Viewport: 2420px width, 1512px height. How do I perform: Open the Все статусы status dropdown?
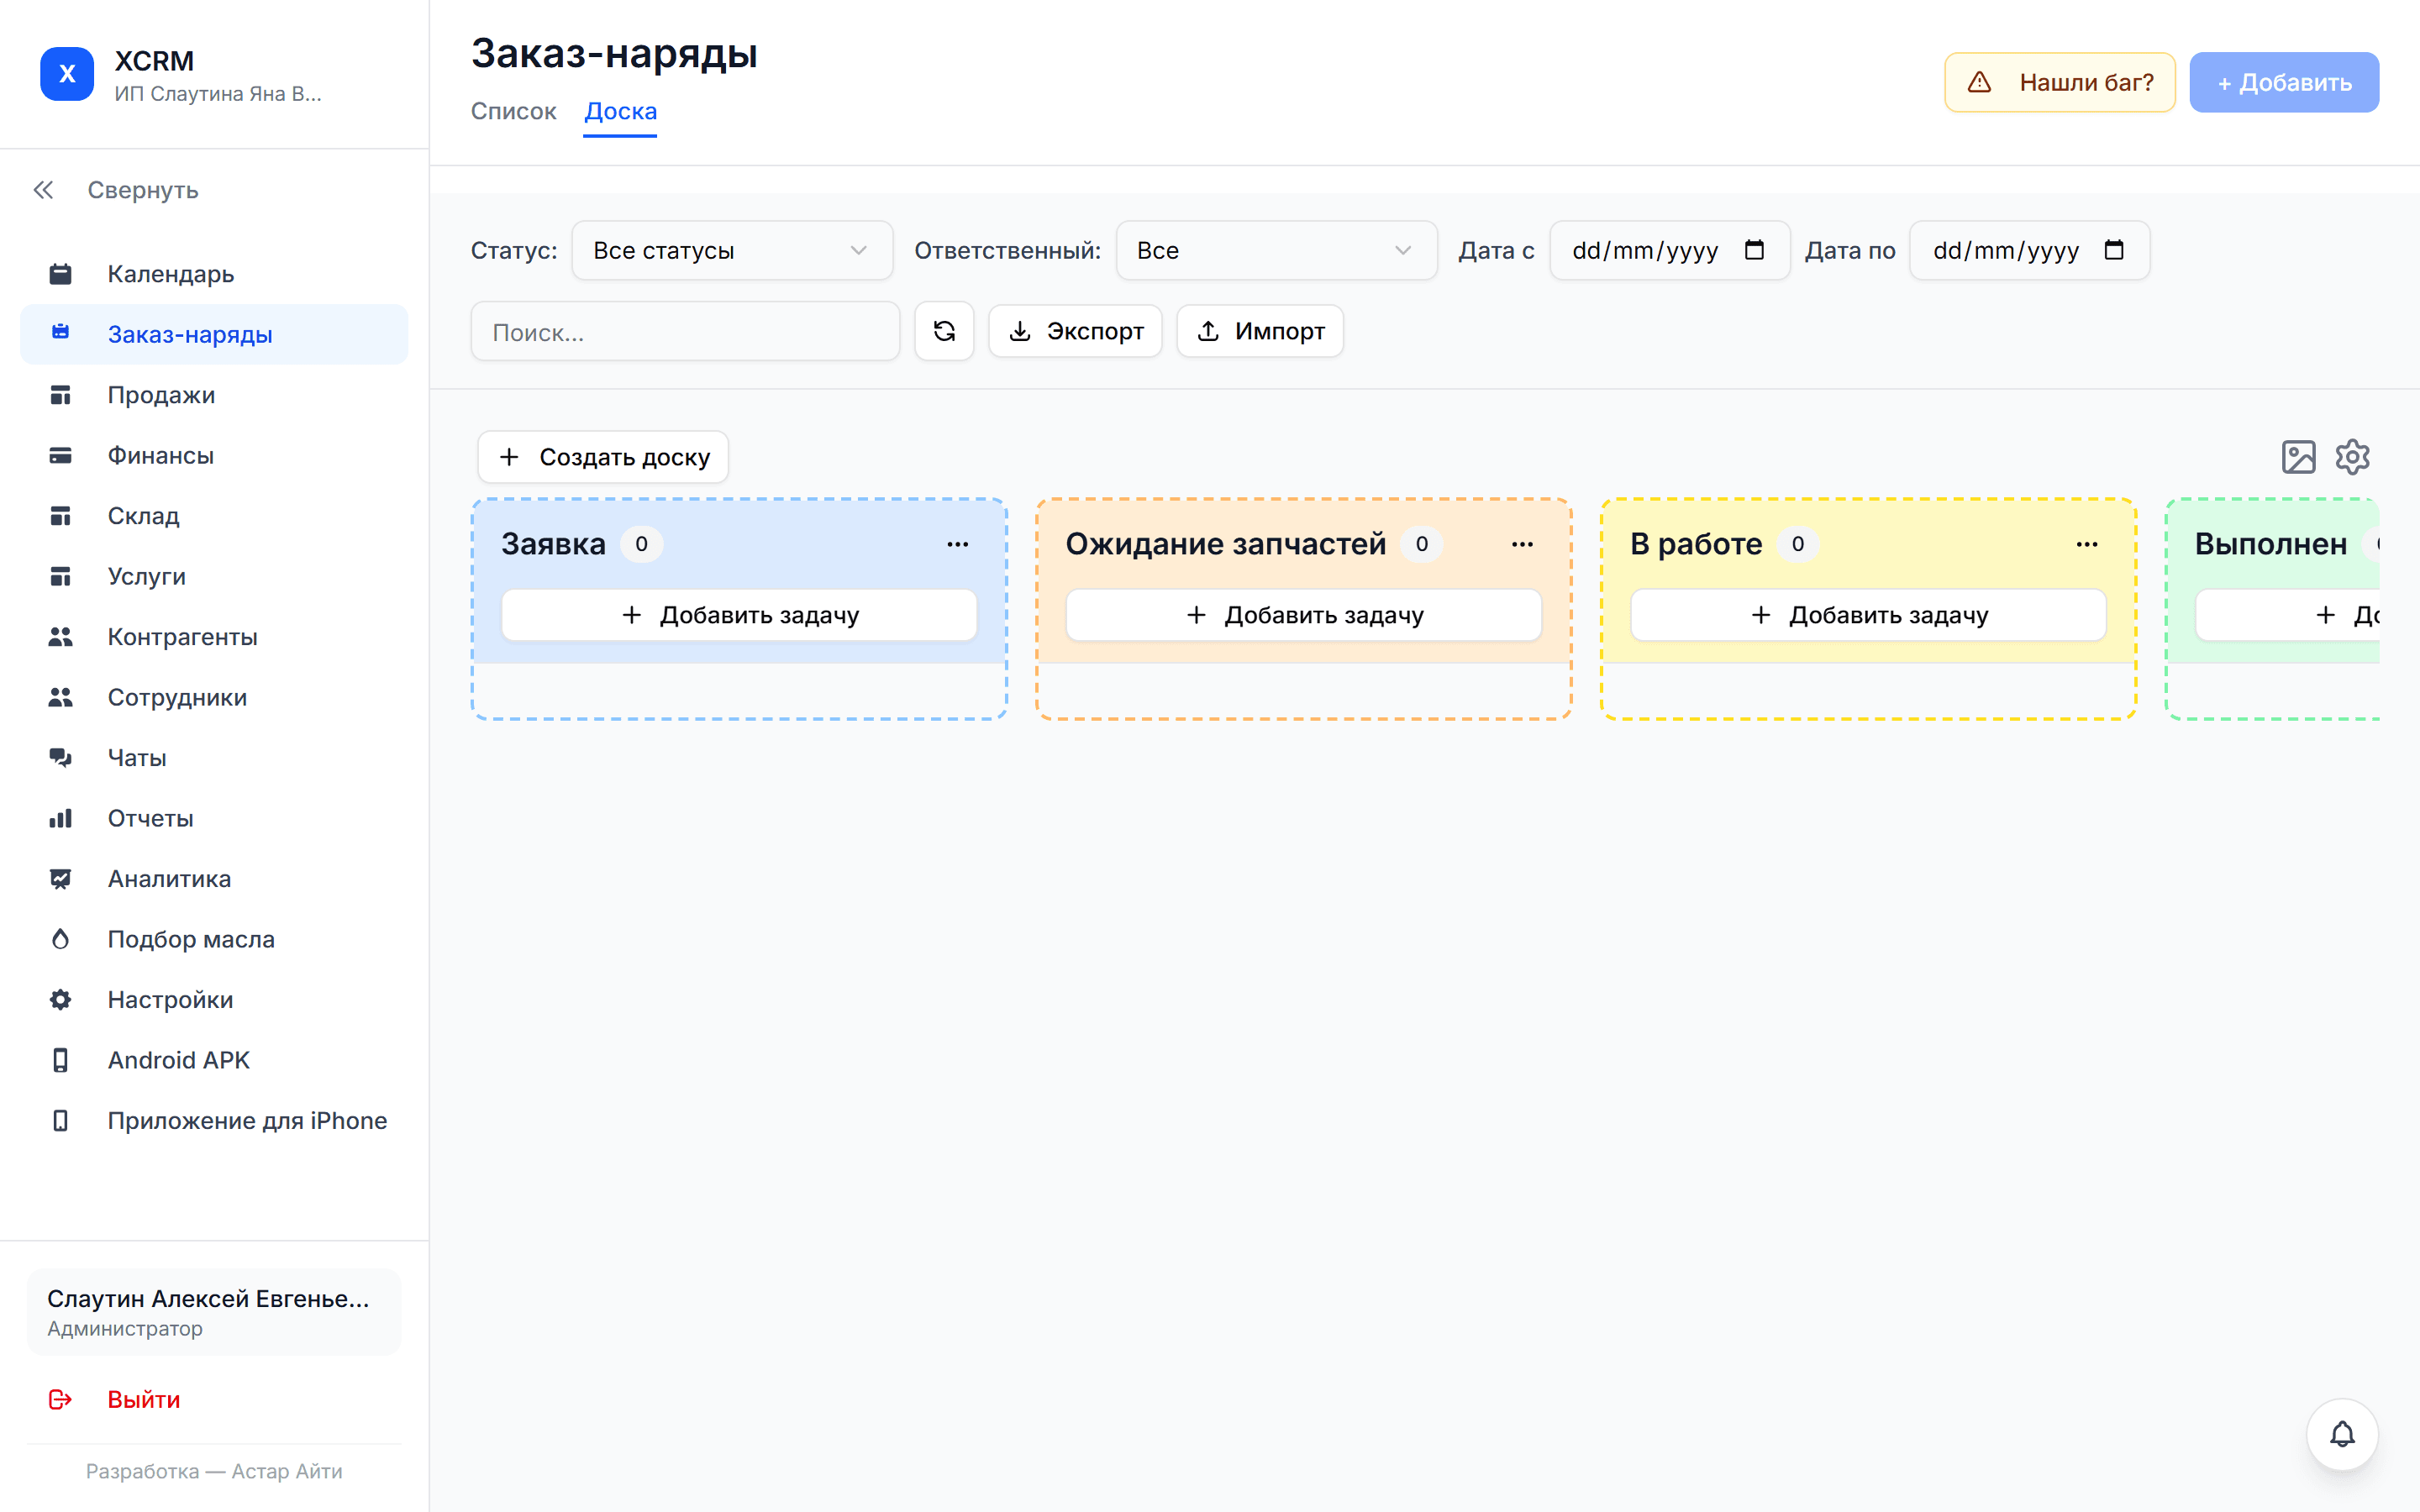[x=732, y=250]
